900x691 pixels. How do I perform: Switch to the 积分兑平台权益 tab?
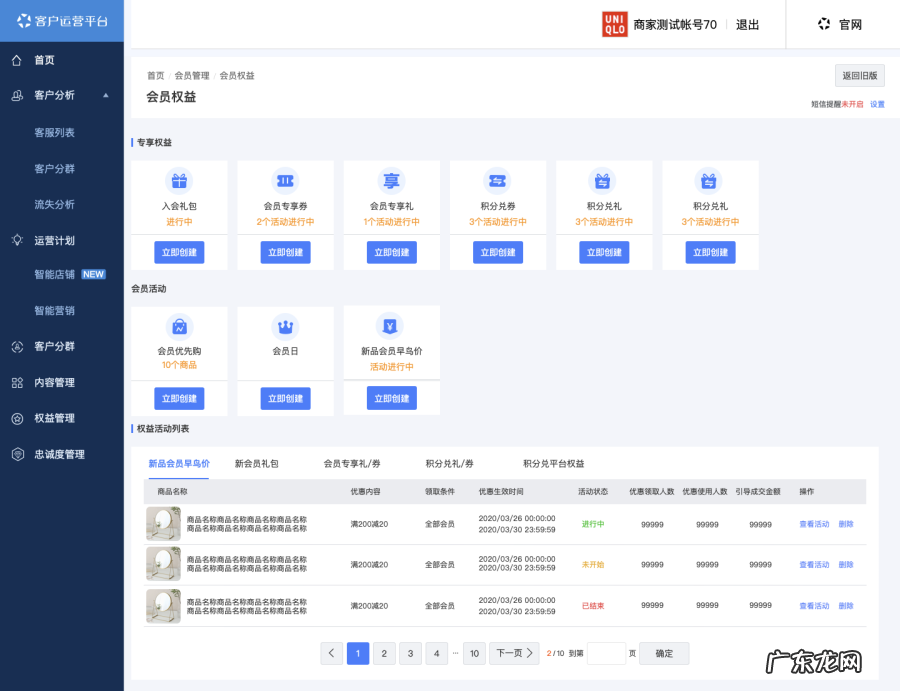click(553, 464)
